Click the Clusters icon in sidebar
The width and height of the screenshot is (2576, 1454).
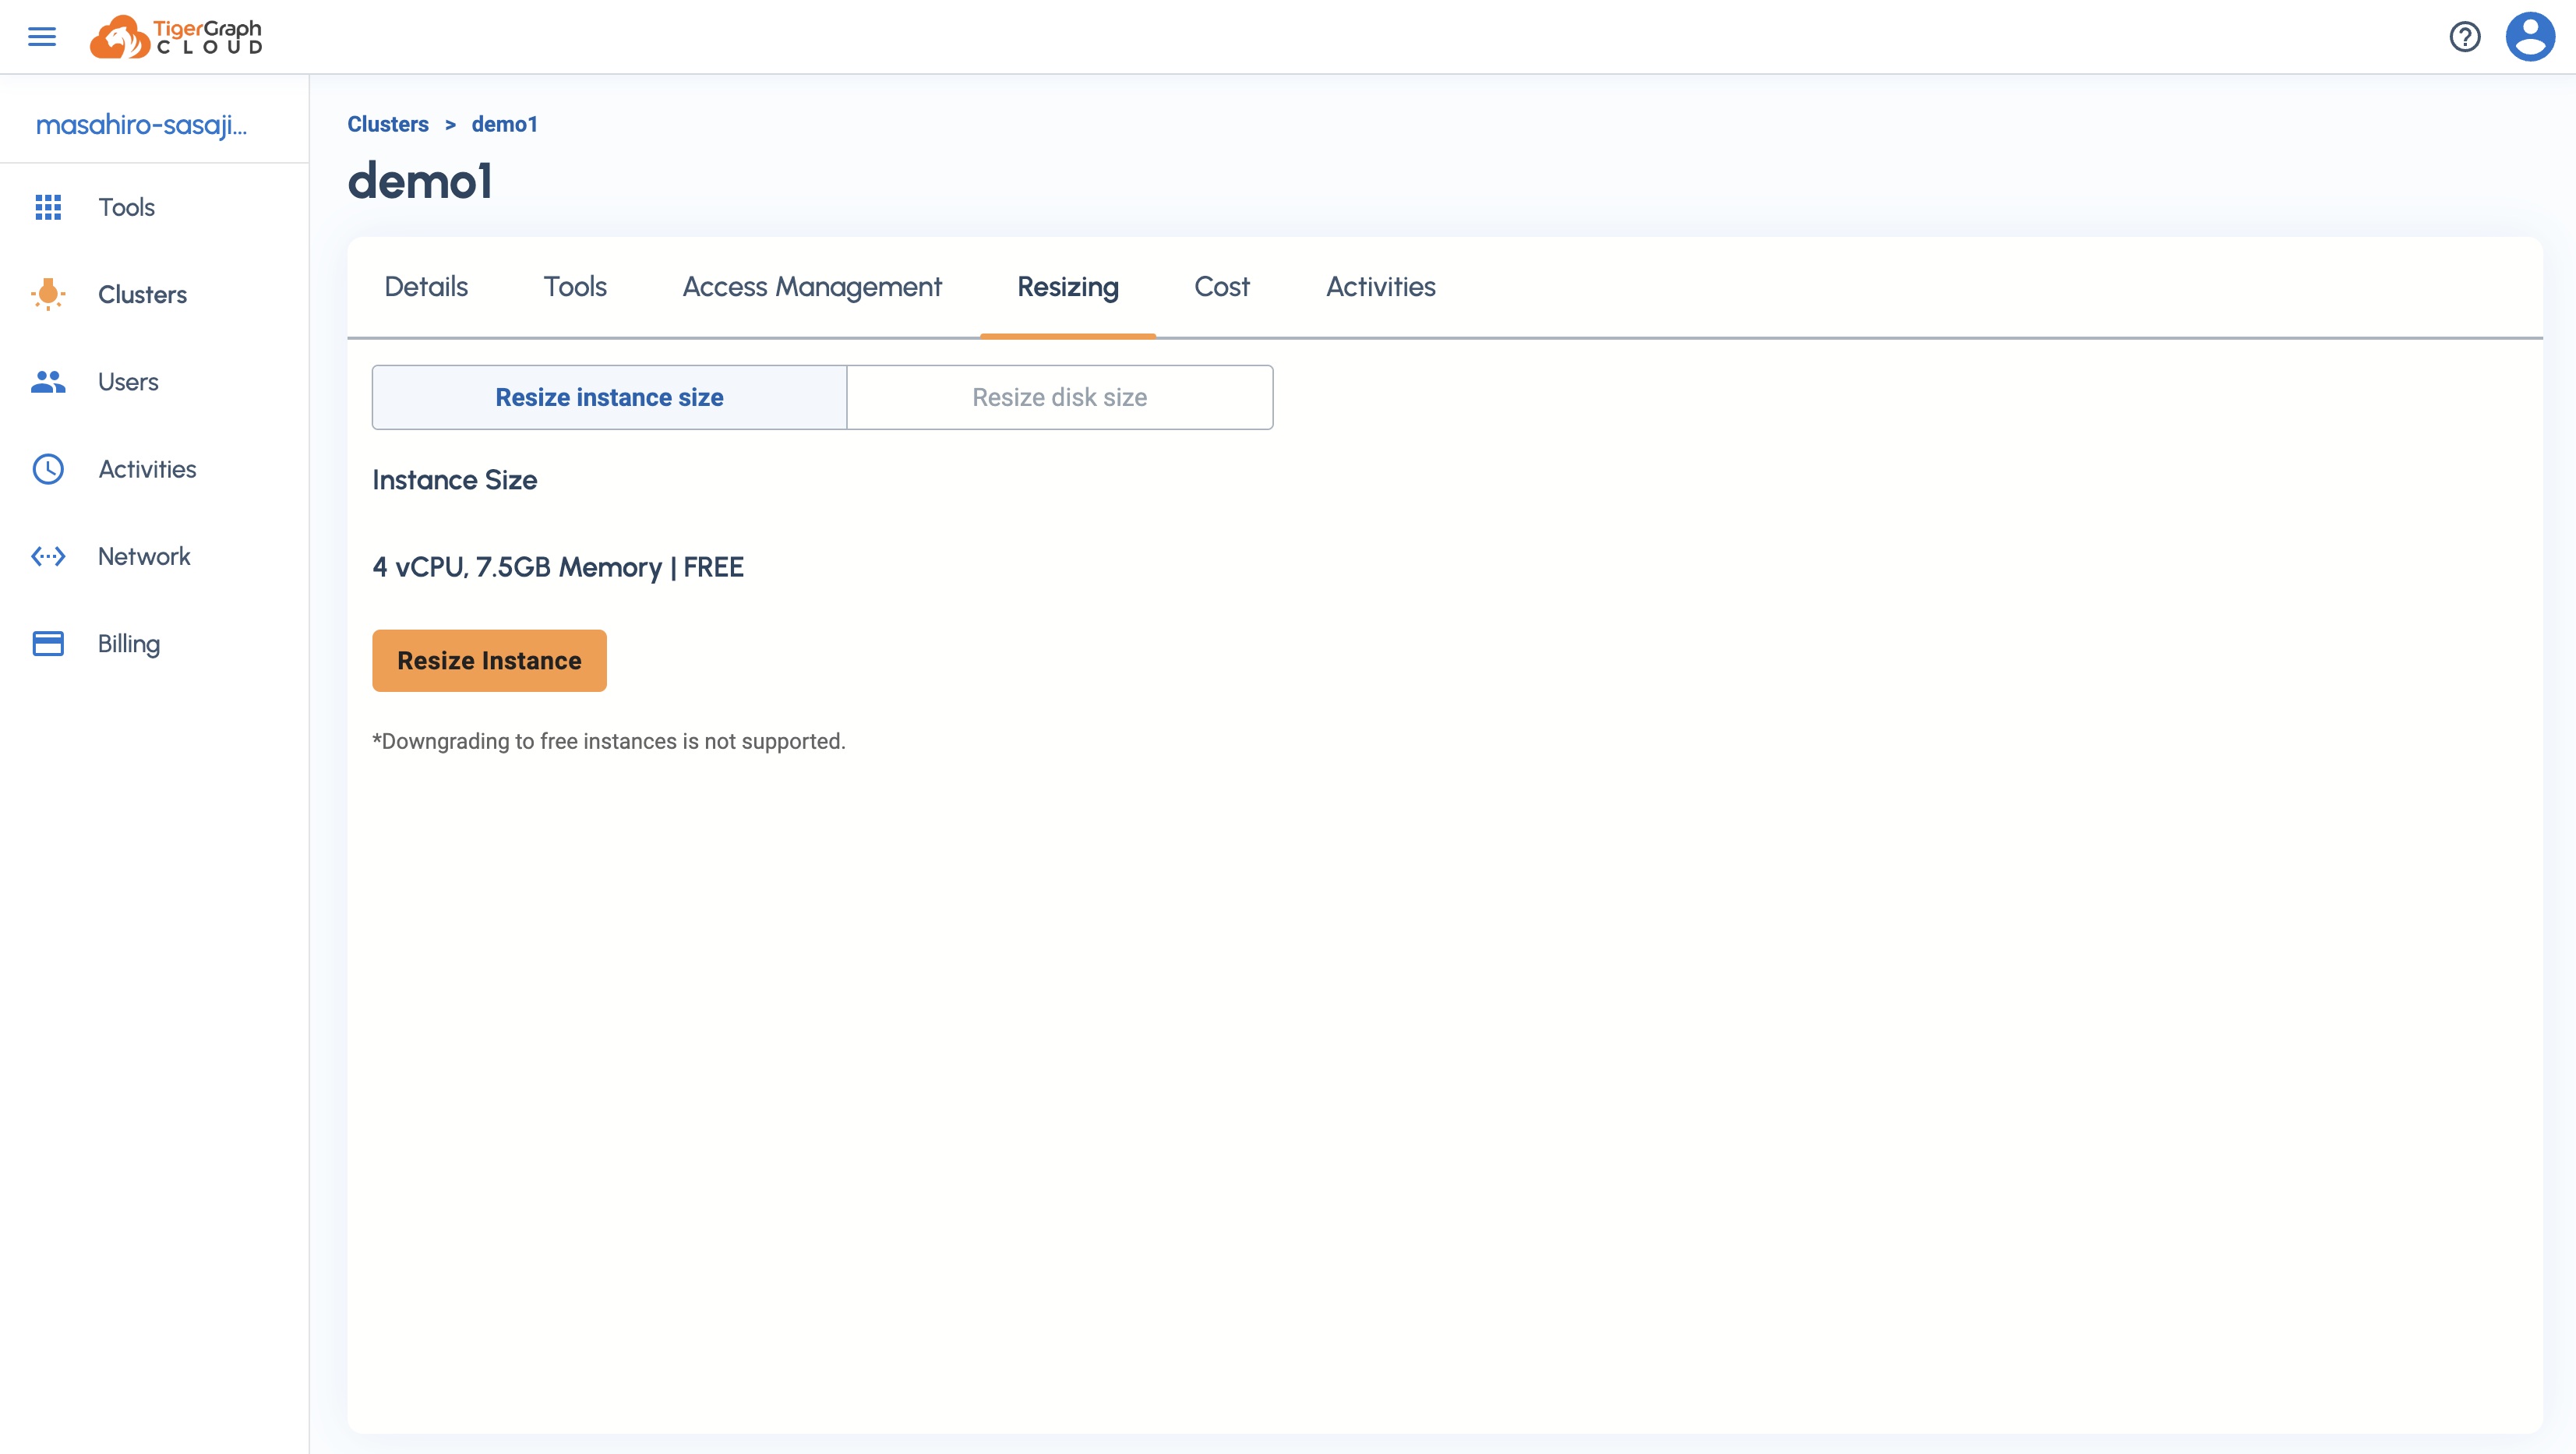click(x=48, y=294)
